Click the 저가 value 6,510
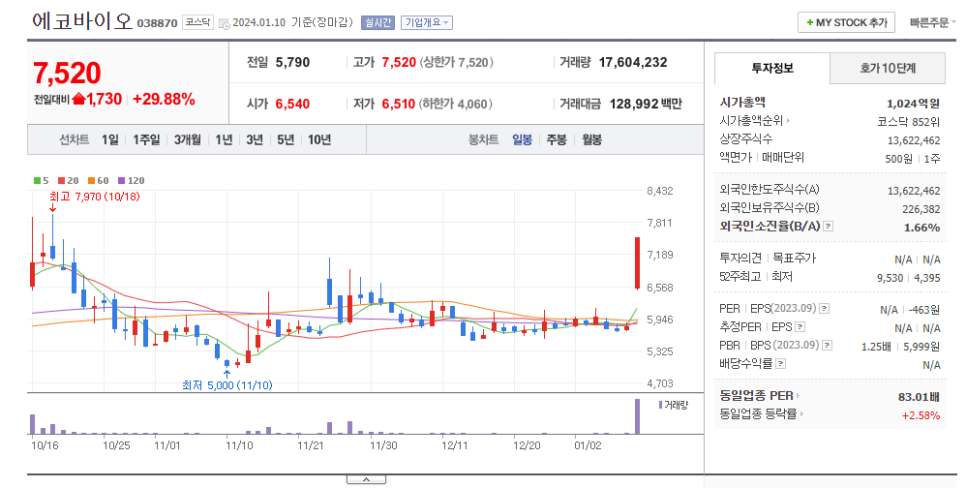This screenshot has width=966, height=488. pyautogui.click(x=399, y=104)
